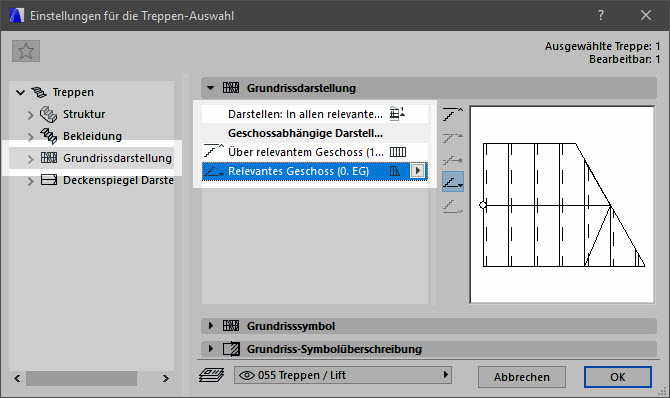Click the horizontal scrollbar thumb under the tree

[82, 378]
